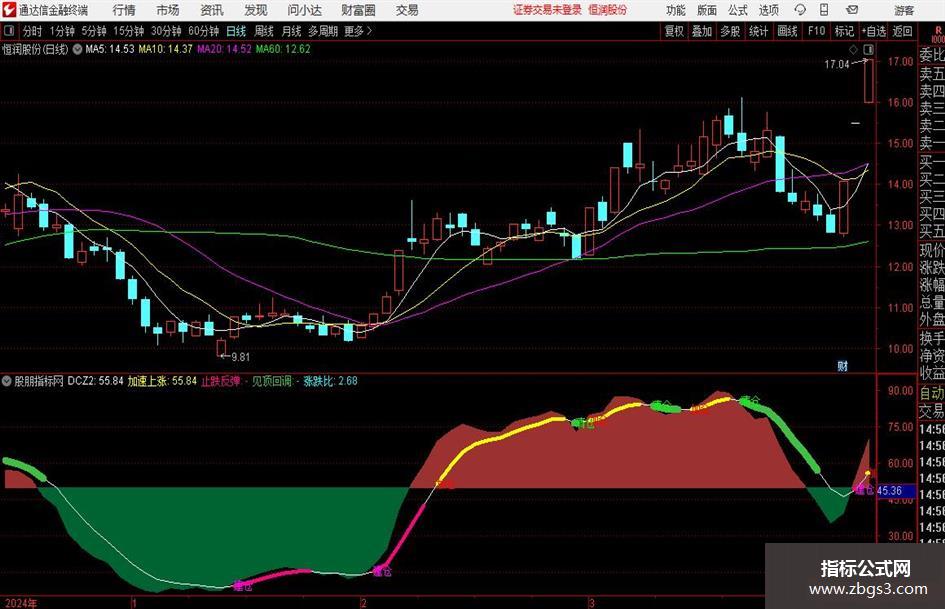Image resolution: width=945 pixels, height=609 pixels.
Task: Click the 2024年 timeline label
Action: click(21, 603)
